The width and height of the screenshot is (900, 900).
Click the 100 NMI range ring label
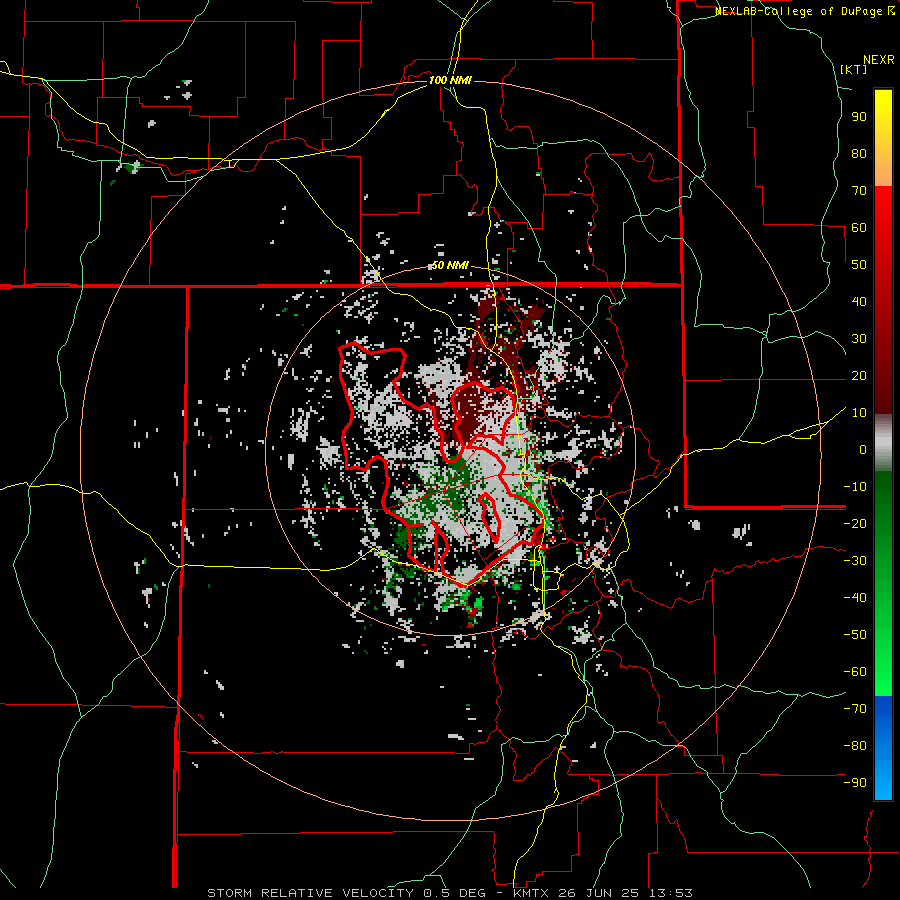pyautogui.click(x=450, y=80)
